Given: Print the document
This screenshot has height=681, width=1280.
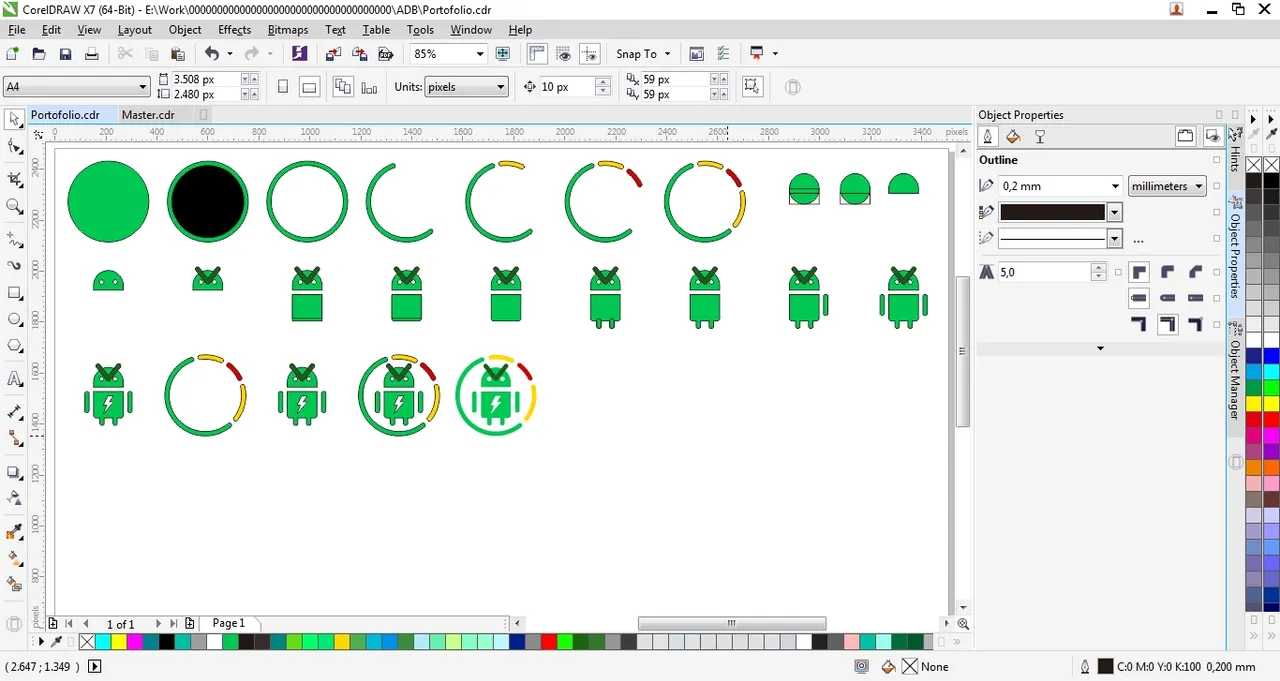Looking at the screenshot, I should (x=91, y=54).
